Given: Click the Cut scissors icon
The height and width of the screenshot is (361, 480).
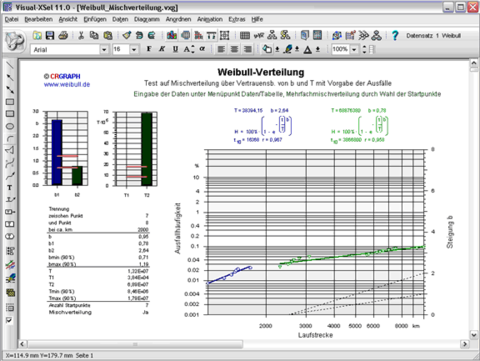Looking at the screenshot, I should 81,35.
